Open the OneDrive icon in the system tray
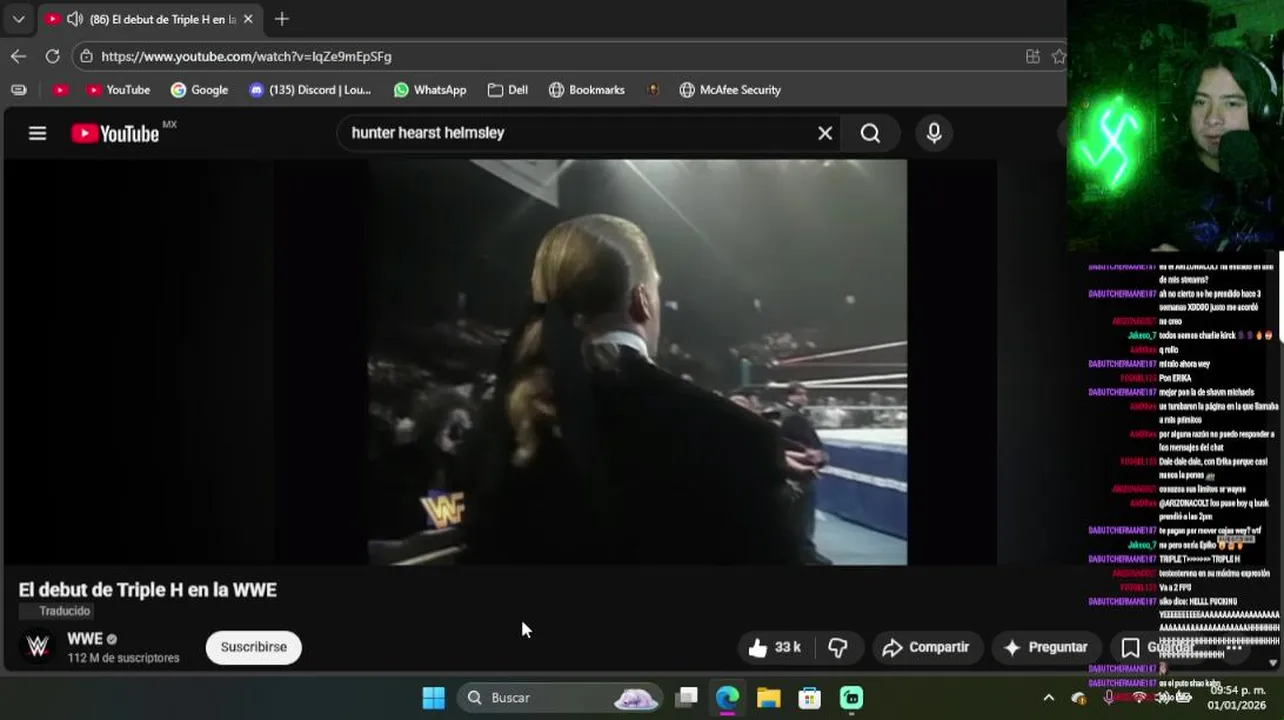 point(1079,697)
